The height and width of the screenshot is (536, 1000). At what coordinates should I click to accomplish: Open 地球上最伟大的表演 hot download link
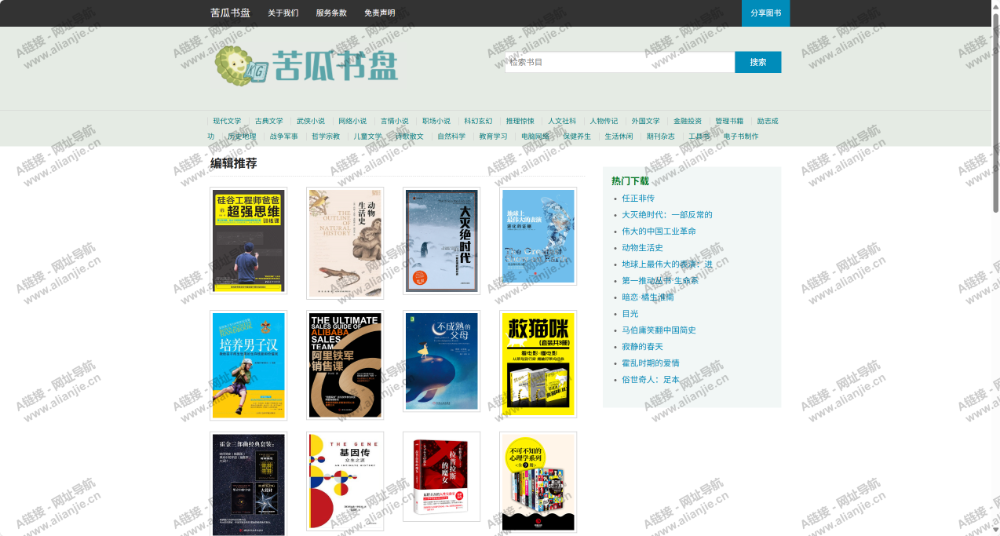click(x=667, y=264)
